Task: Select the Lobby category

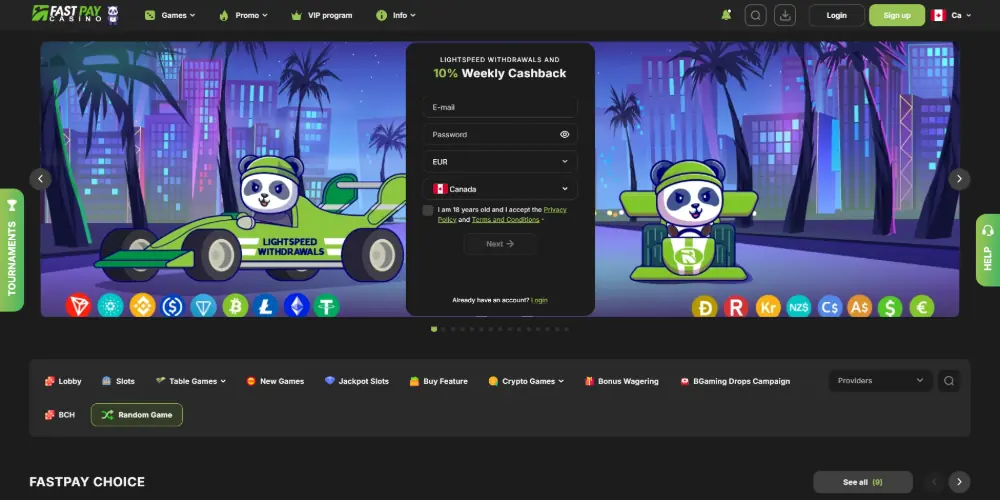Action: click(63, 381)
